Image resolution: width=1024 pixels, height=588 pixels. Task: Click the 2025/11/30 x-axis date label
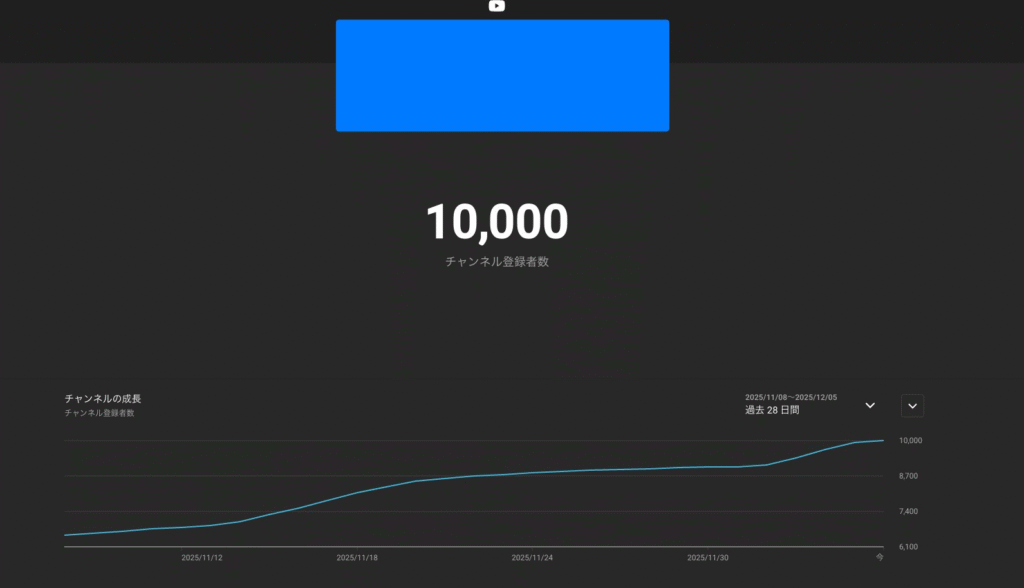click(708, 557)
